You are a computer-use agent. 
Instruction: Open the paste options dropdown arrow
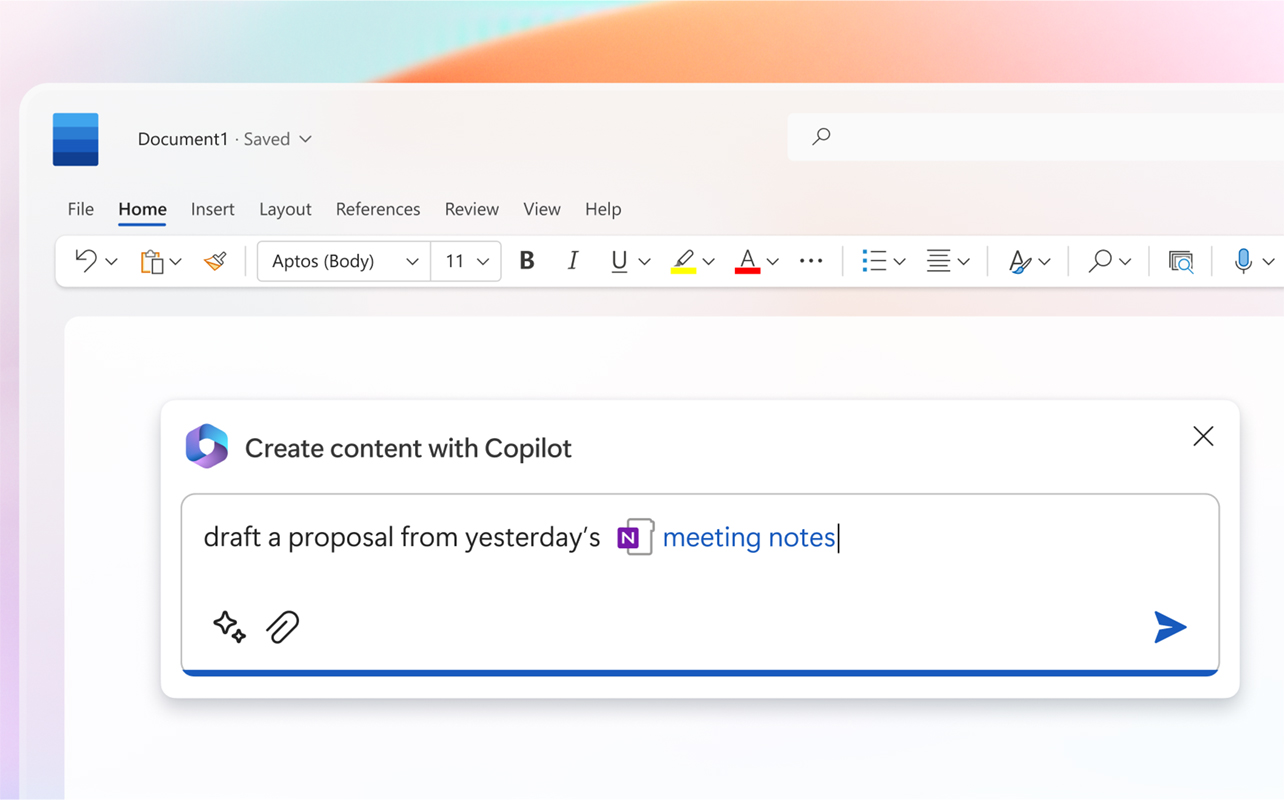[176, 262]
